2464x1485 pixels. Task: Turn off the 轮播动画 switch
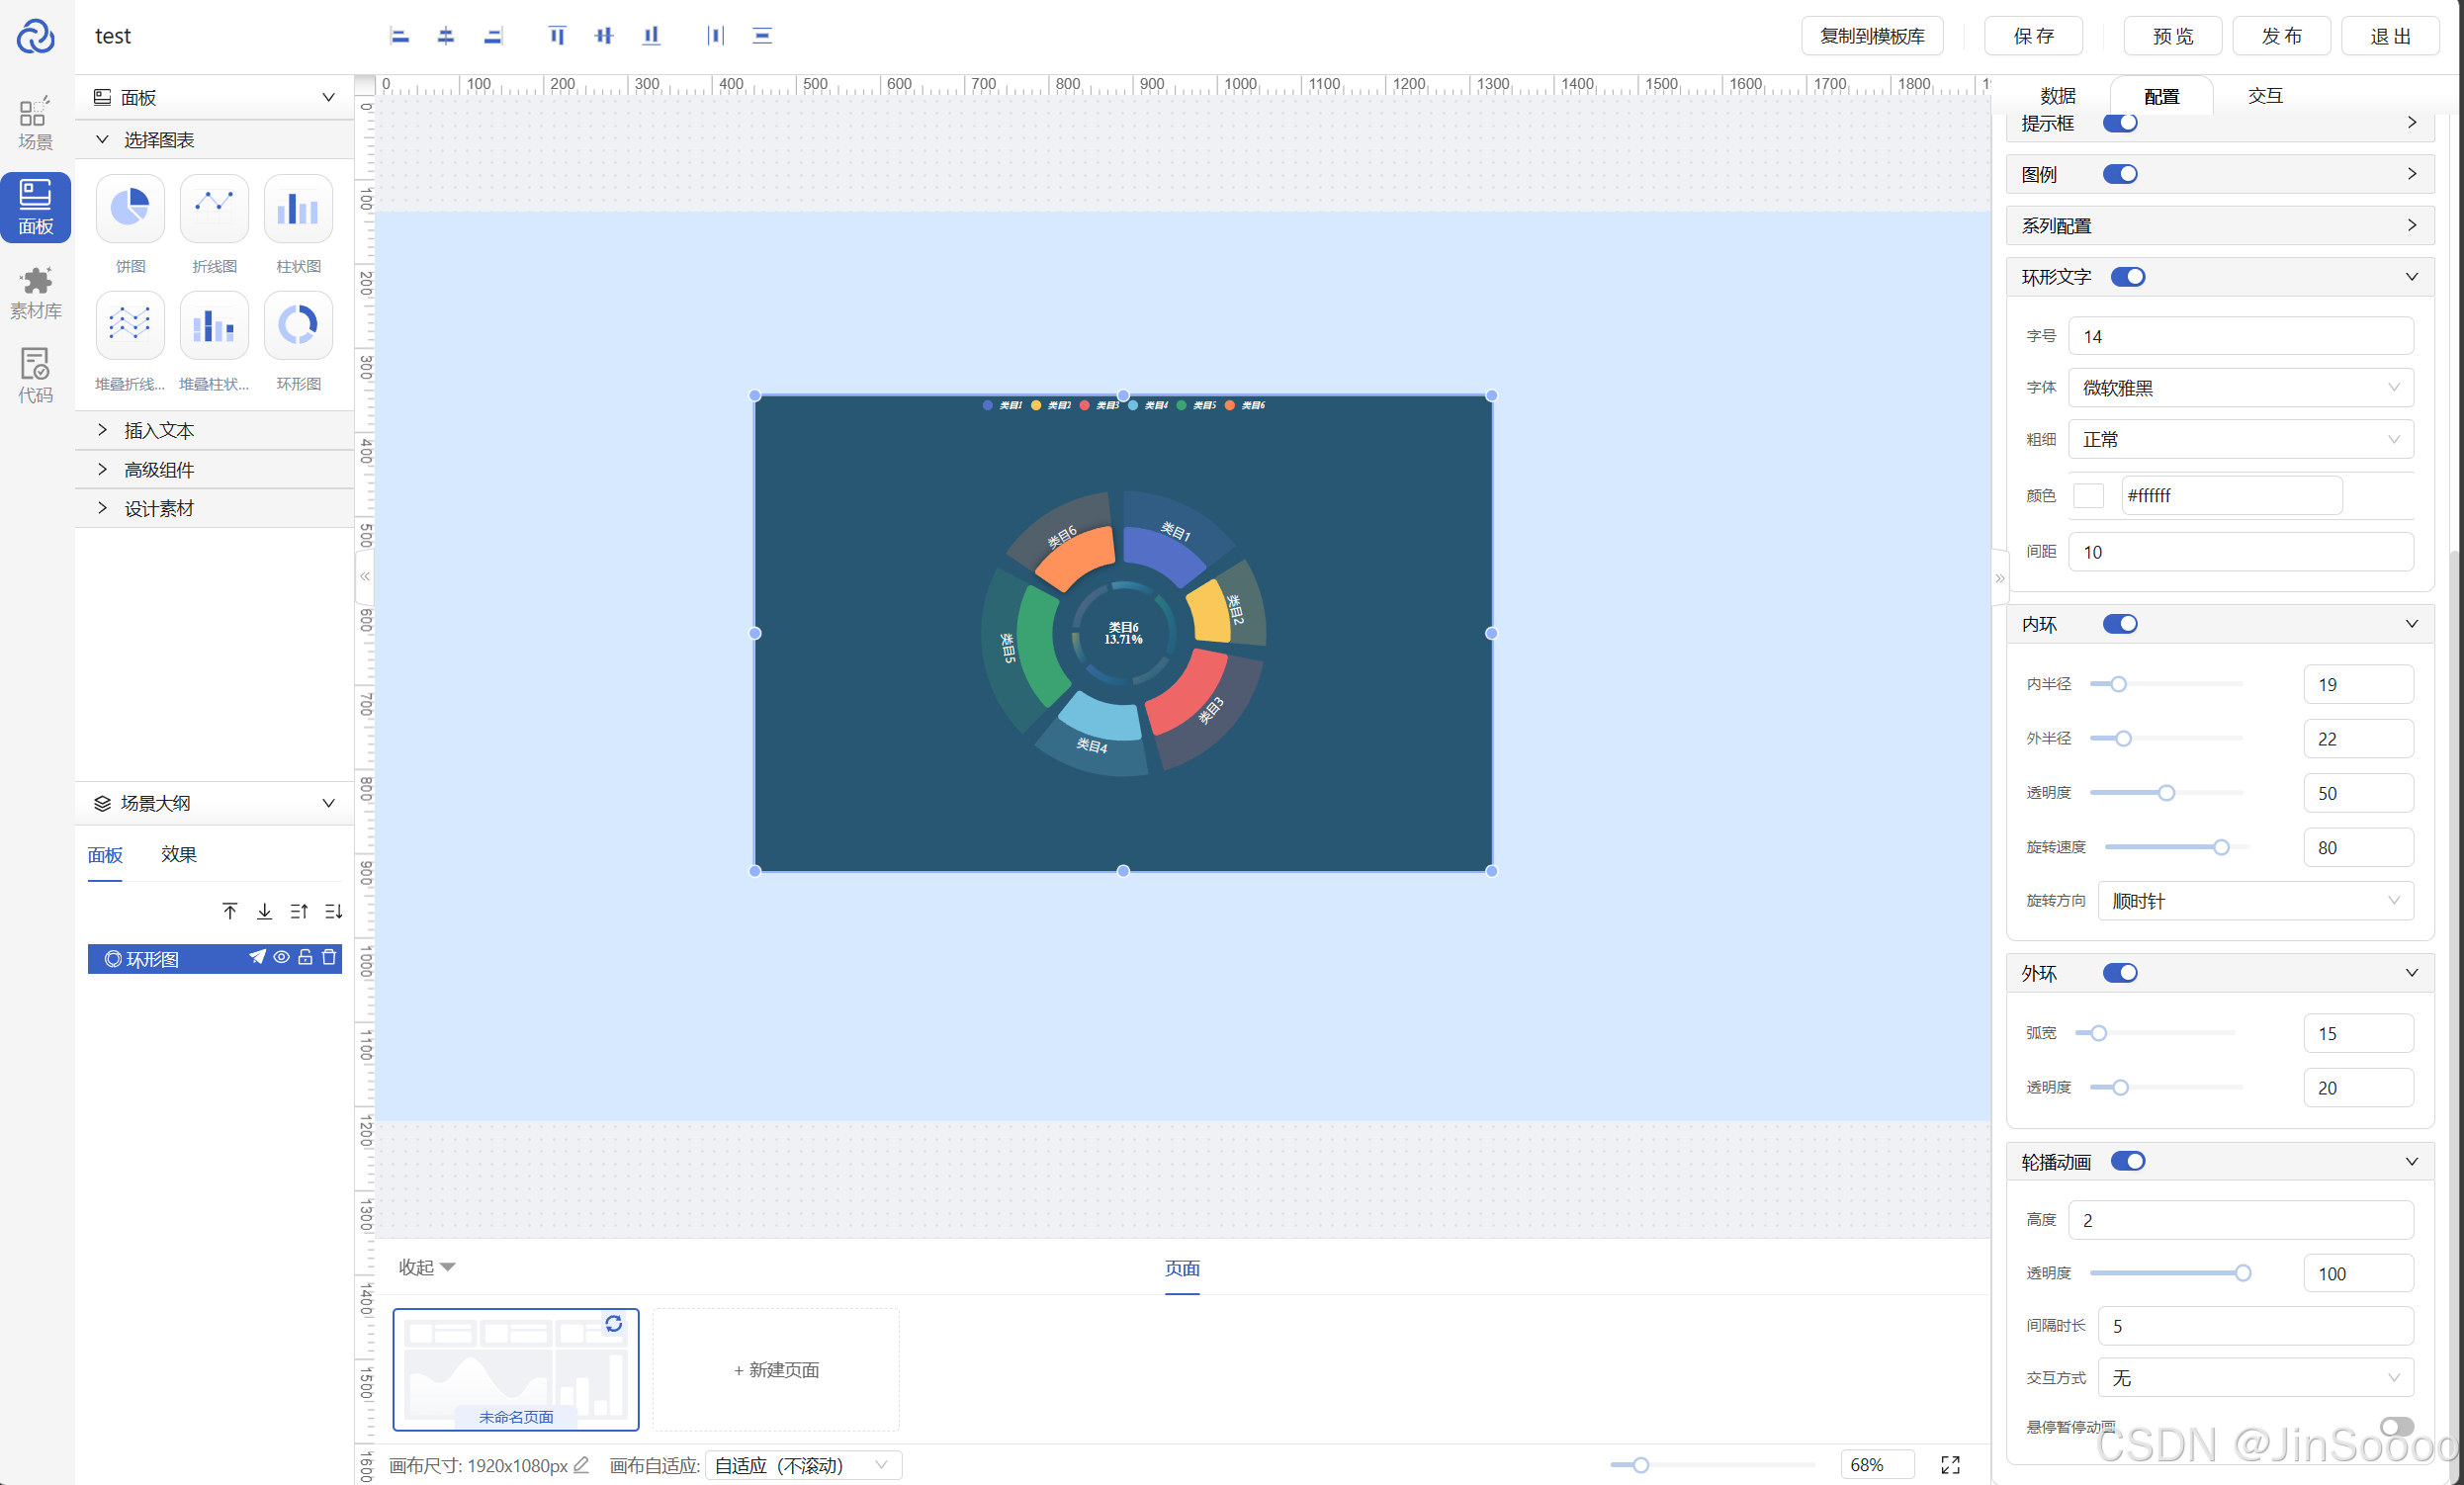pyautogui.click(x=2127, y=1161)
